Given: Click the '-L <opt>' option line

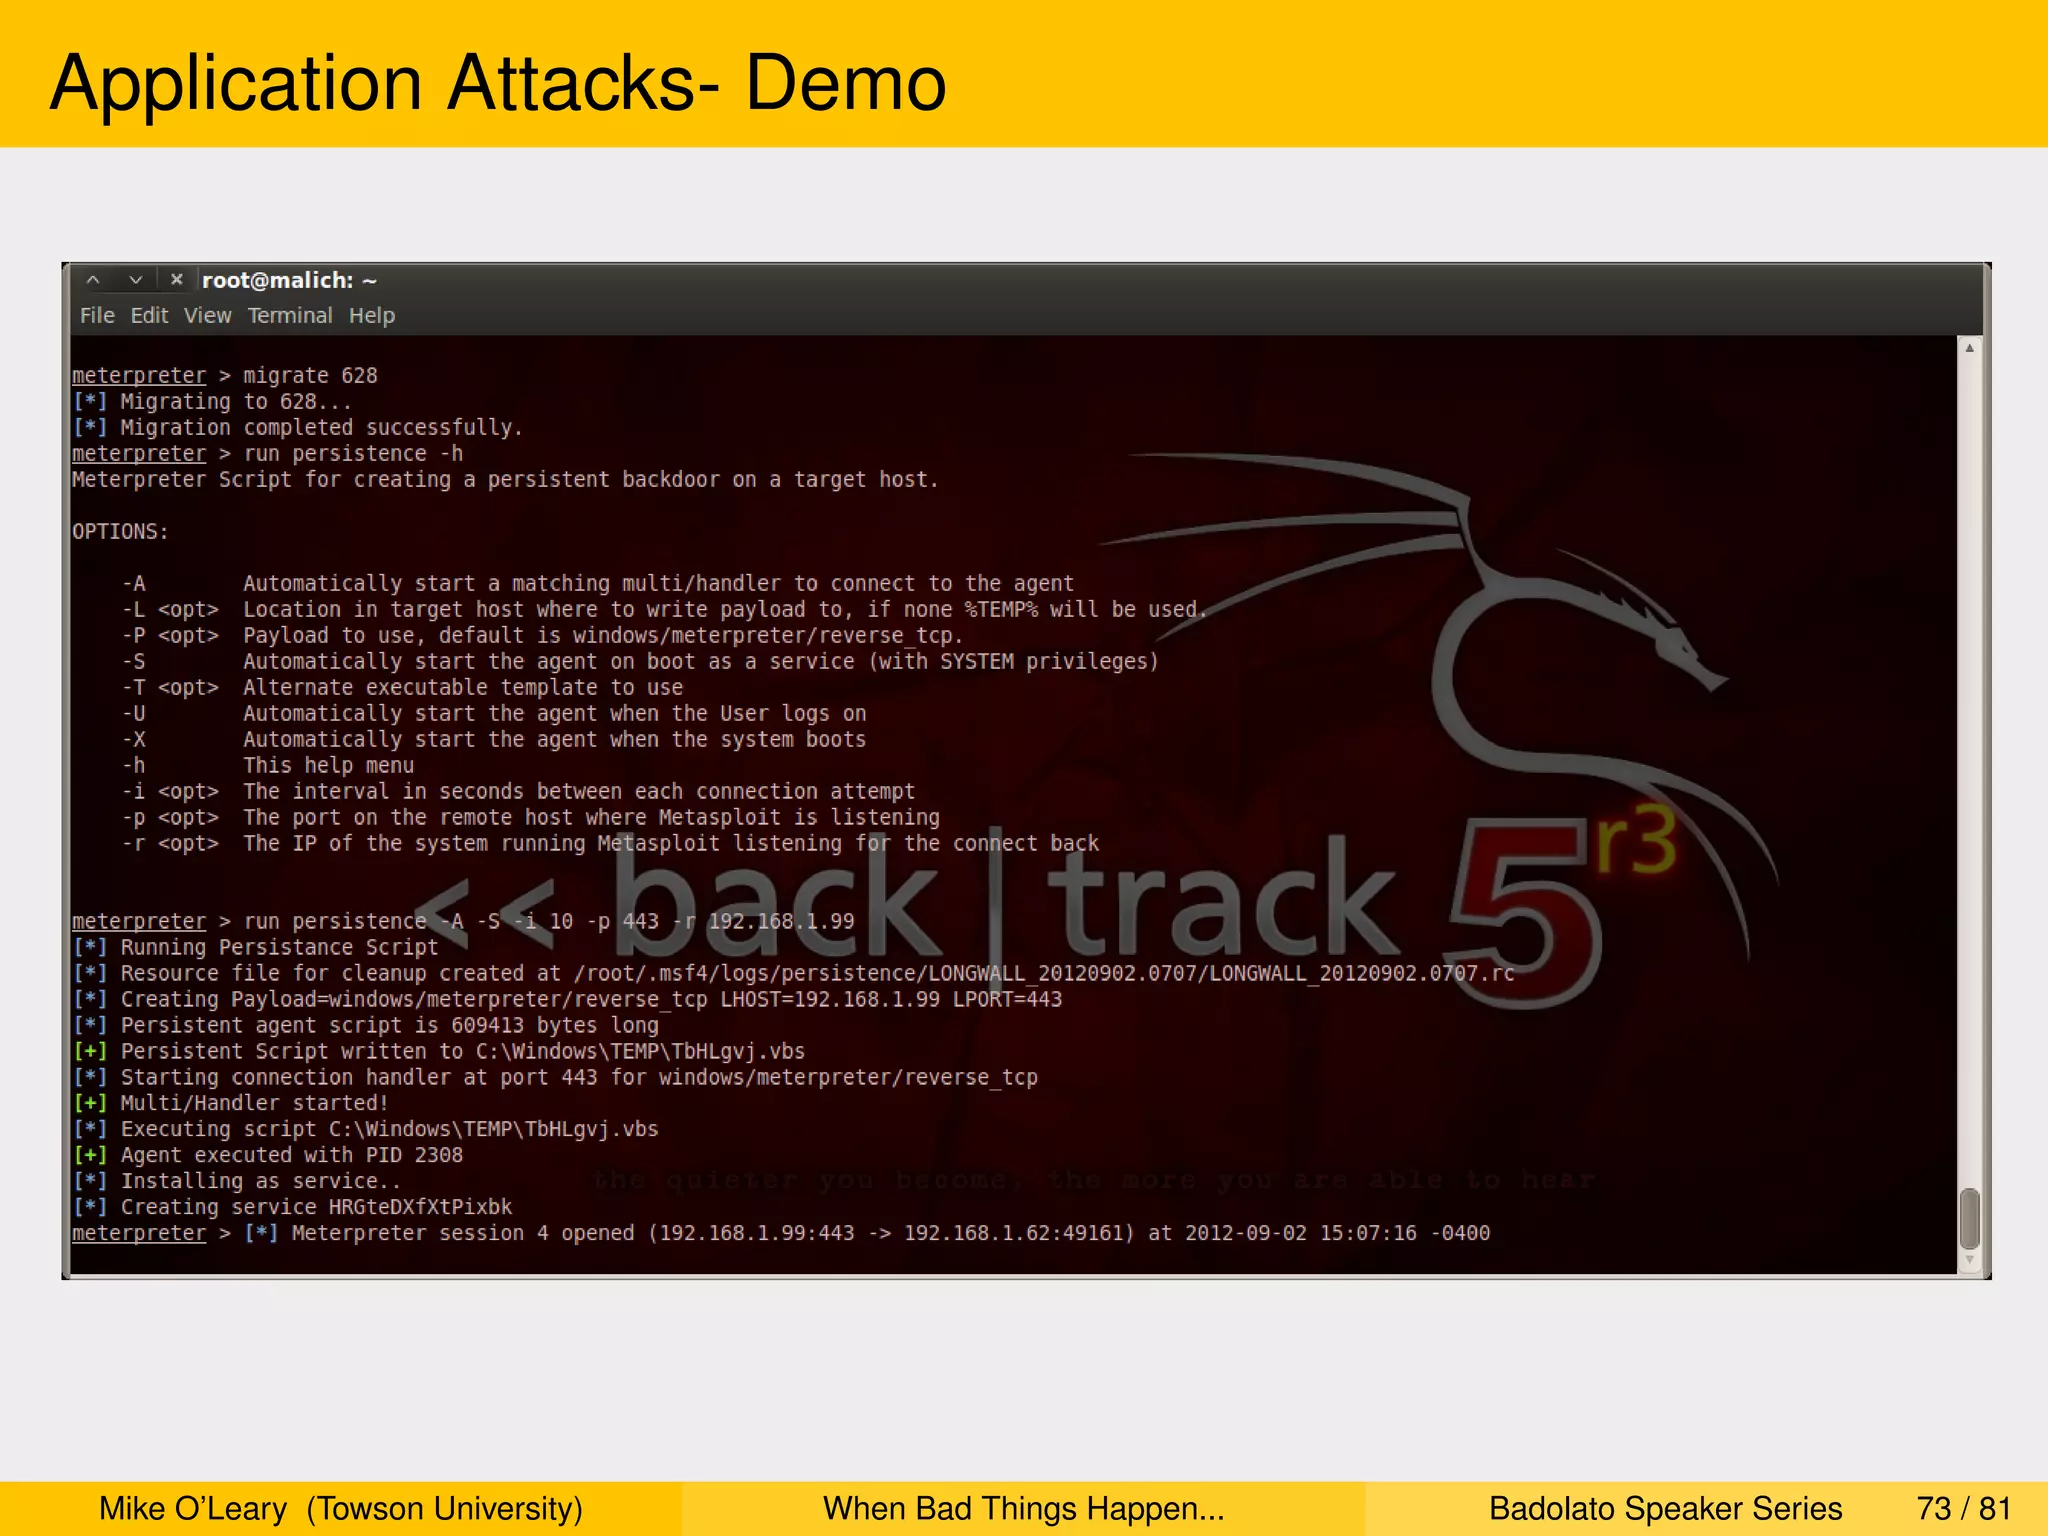Looking at the screenshot, I should point(664,610).
